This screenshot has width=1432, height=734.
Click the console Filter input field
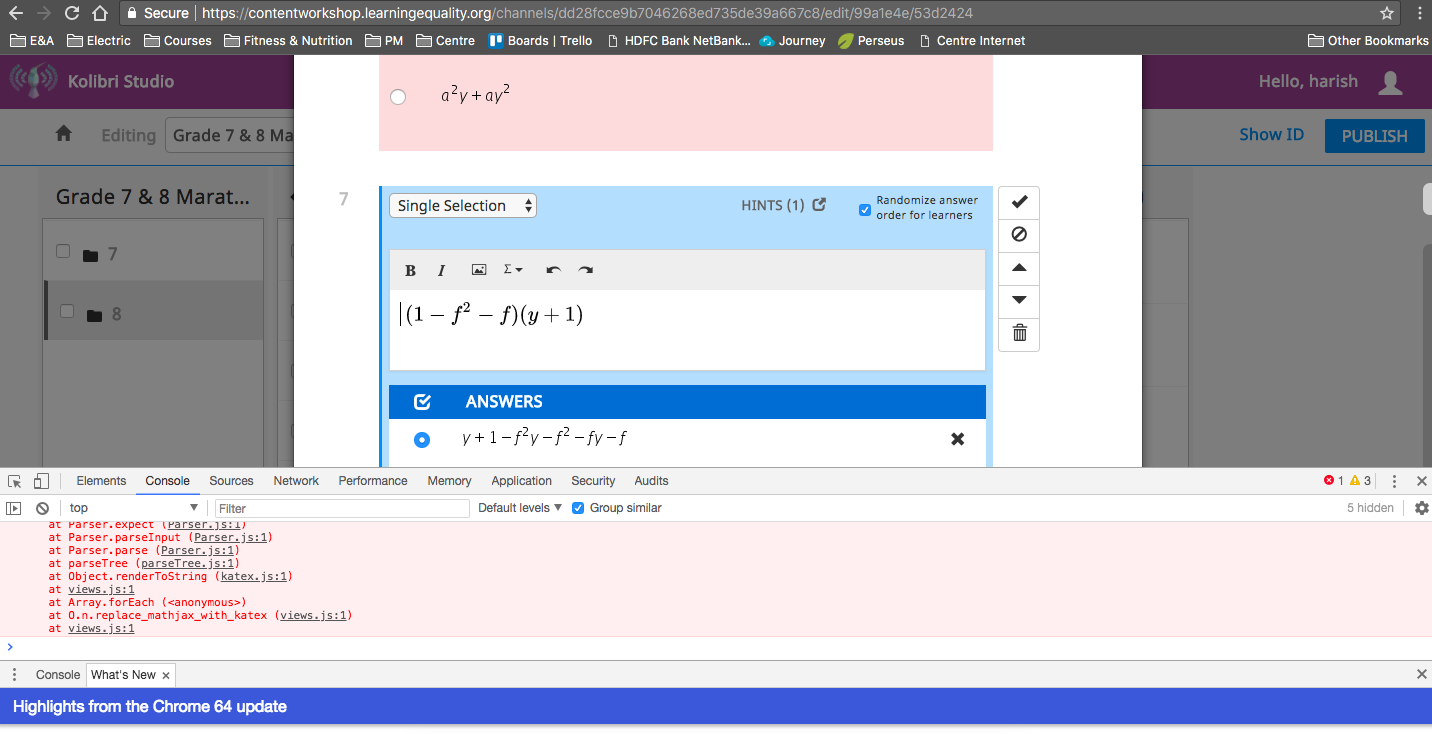click(x=341, y=508)
